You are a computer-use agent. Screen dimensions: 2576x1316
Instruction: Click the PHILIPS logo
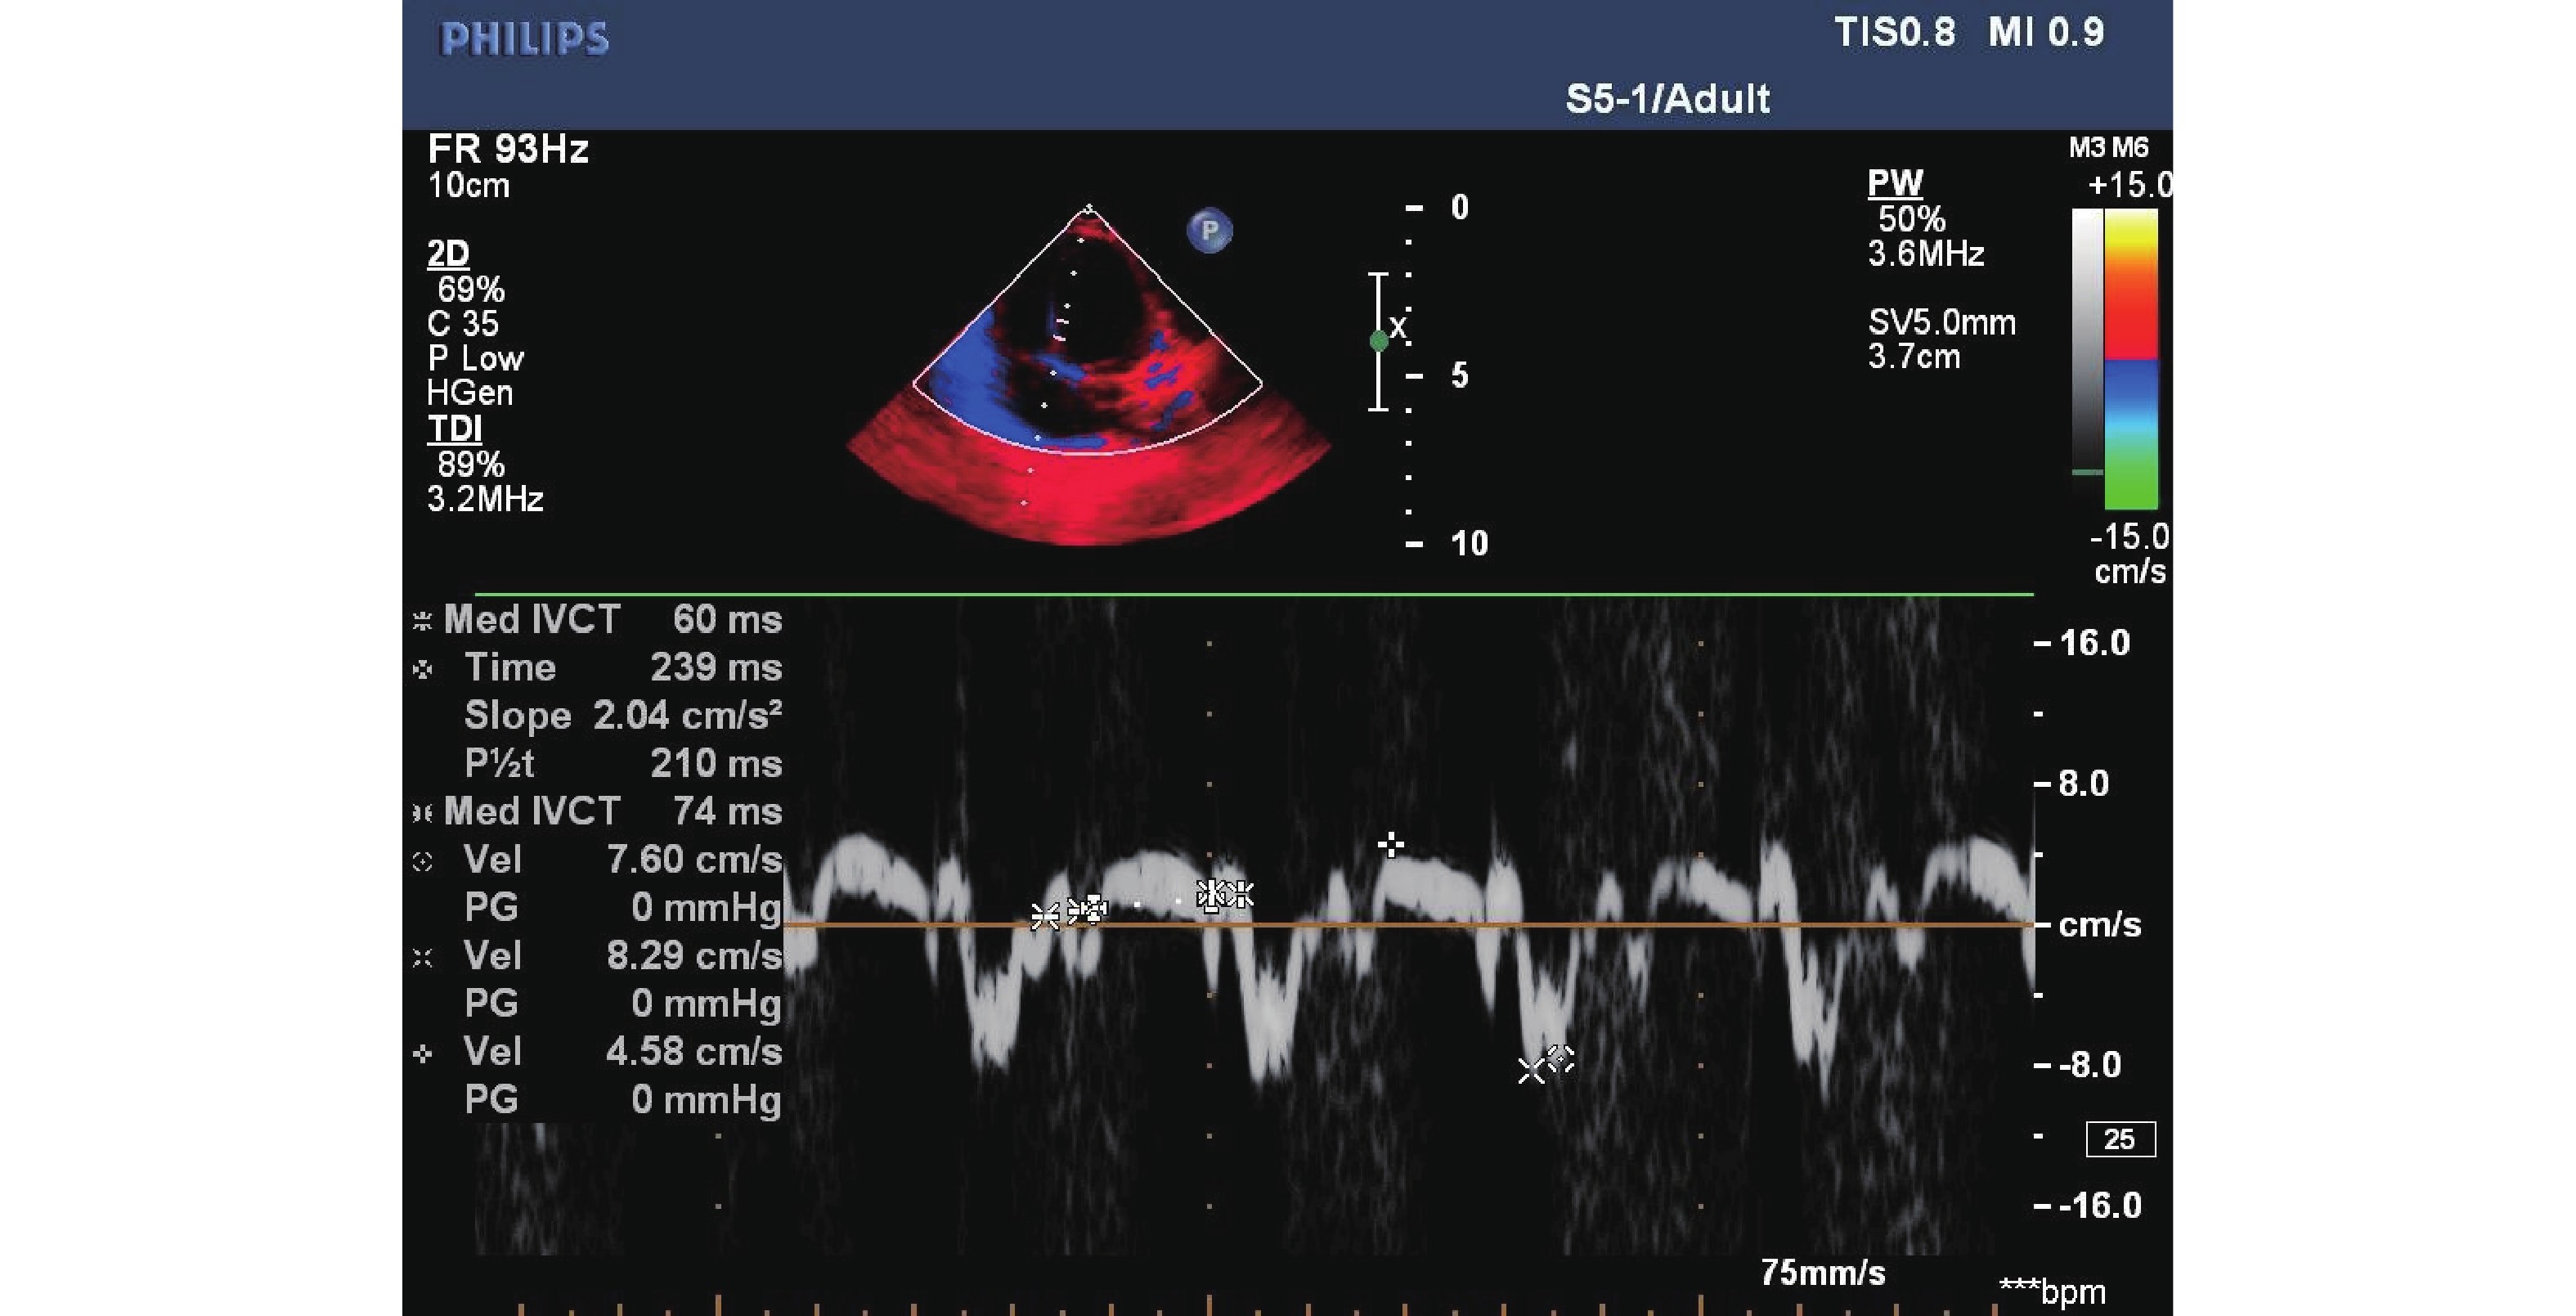click(524, 39)
